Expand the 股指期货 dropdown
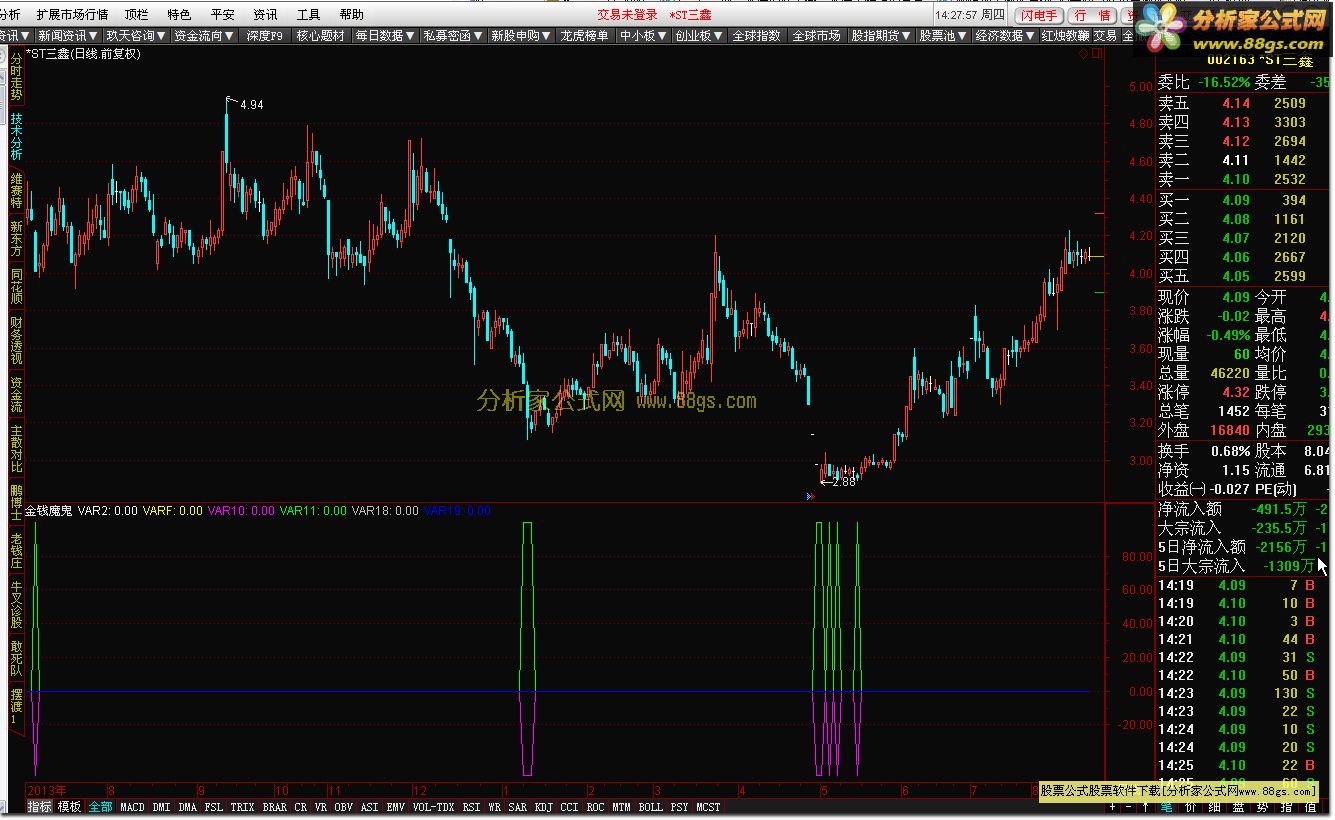The width and height of the screenshot is (1335, 820). pos(880,35)
